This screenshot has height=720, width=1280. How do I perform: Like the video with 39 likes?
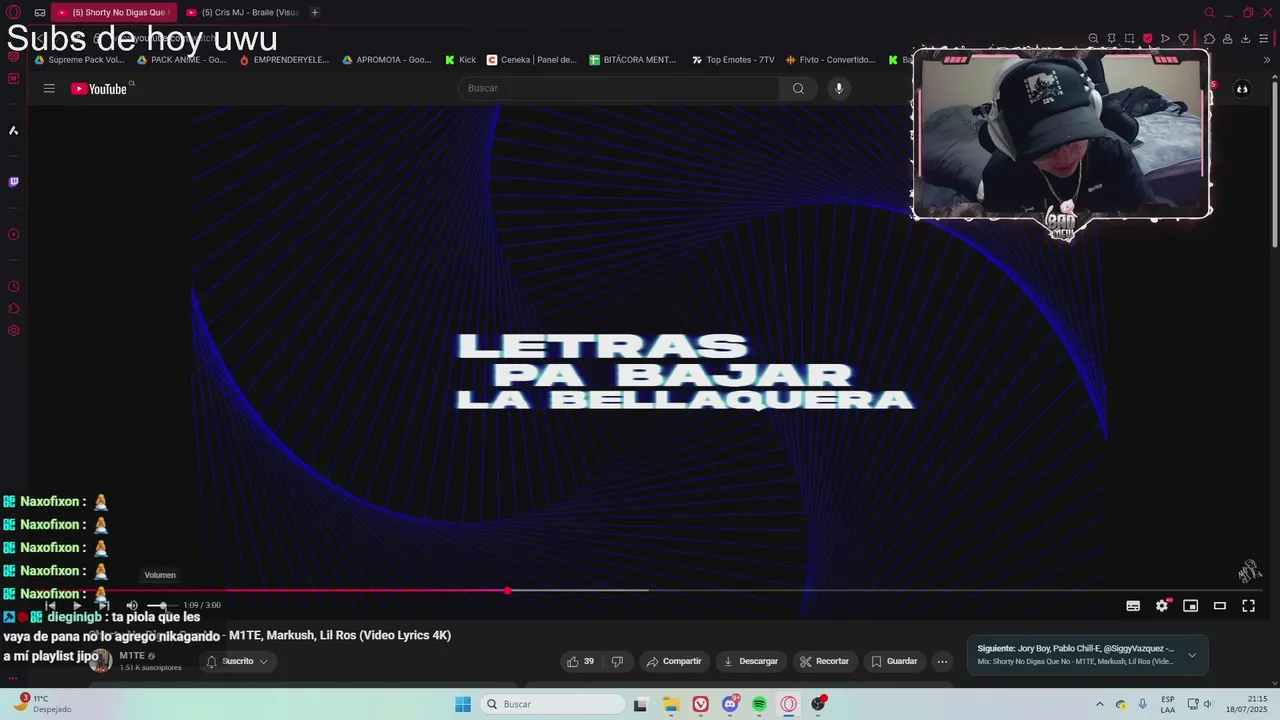coord(581,661)
